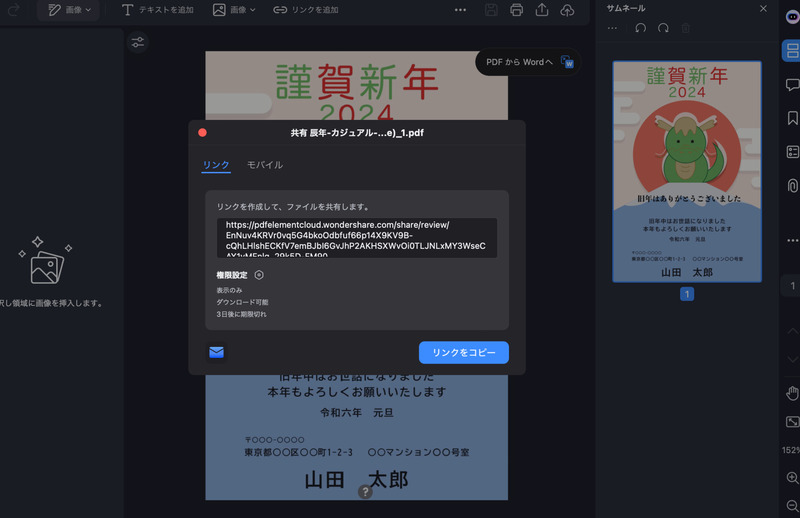Image resolution: width=800 pixels, height=518 pixels.
Task: Open the properties sliders panel icon
Action: tap(138, 42)
